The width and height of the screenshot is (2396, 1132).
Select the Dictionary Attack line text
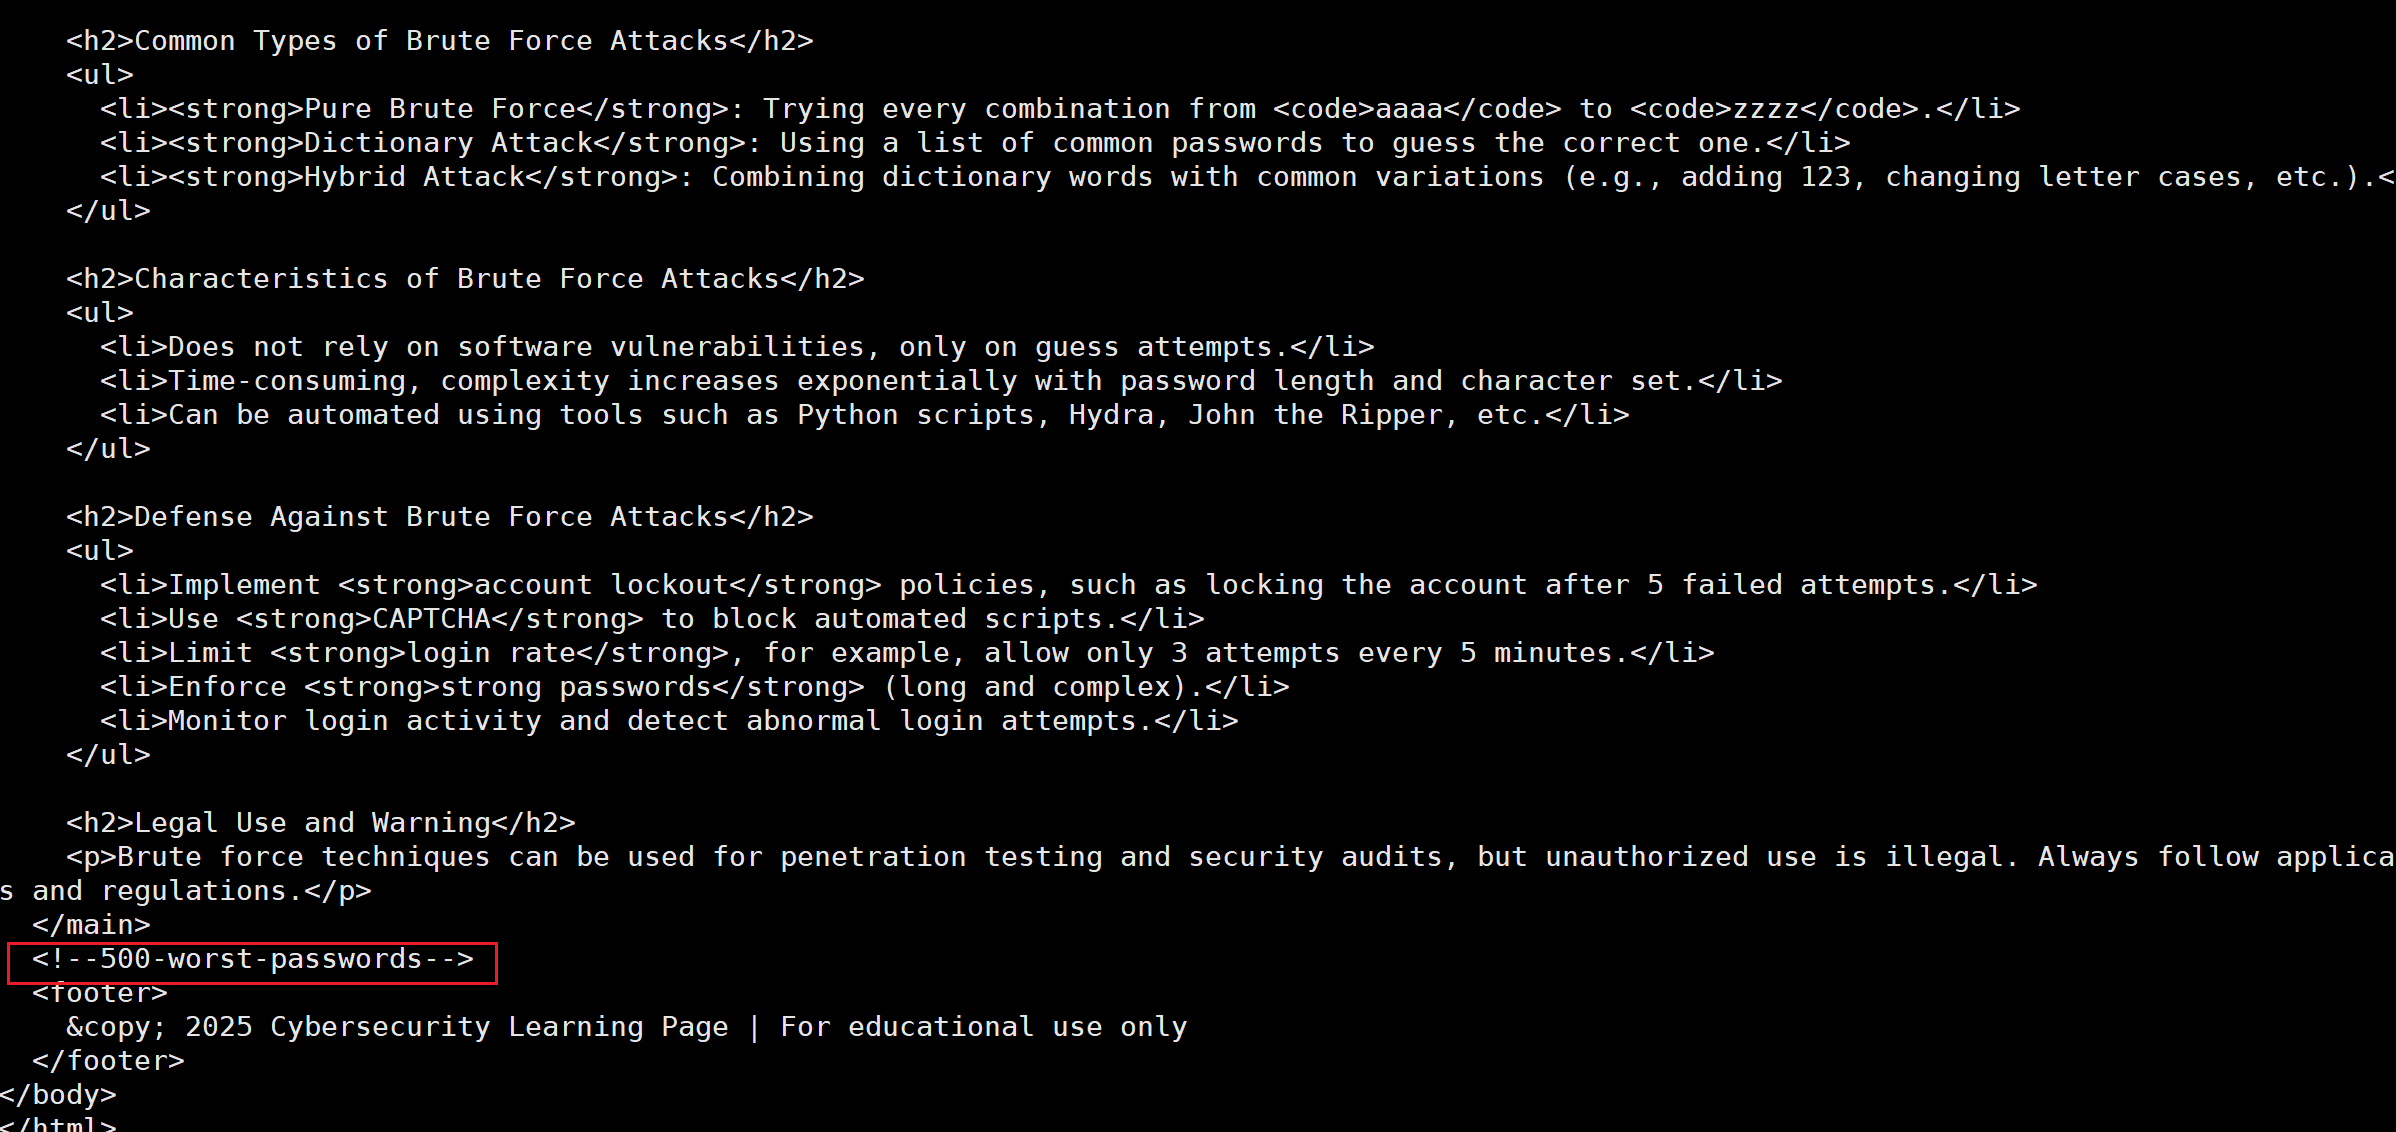[x=975, y=143]
